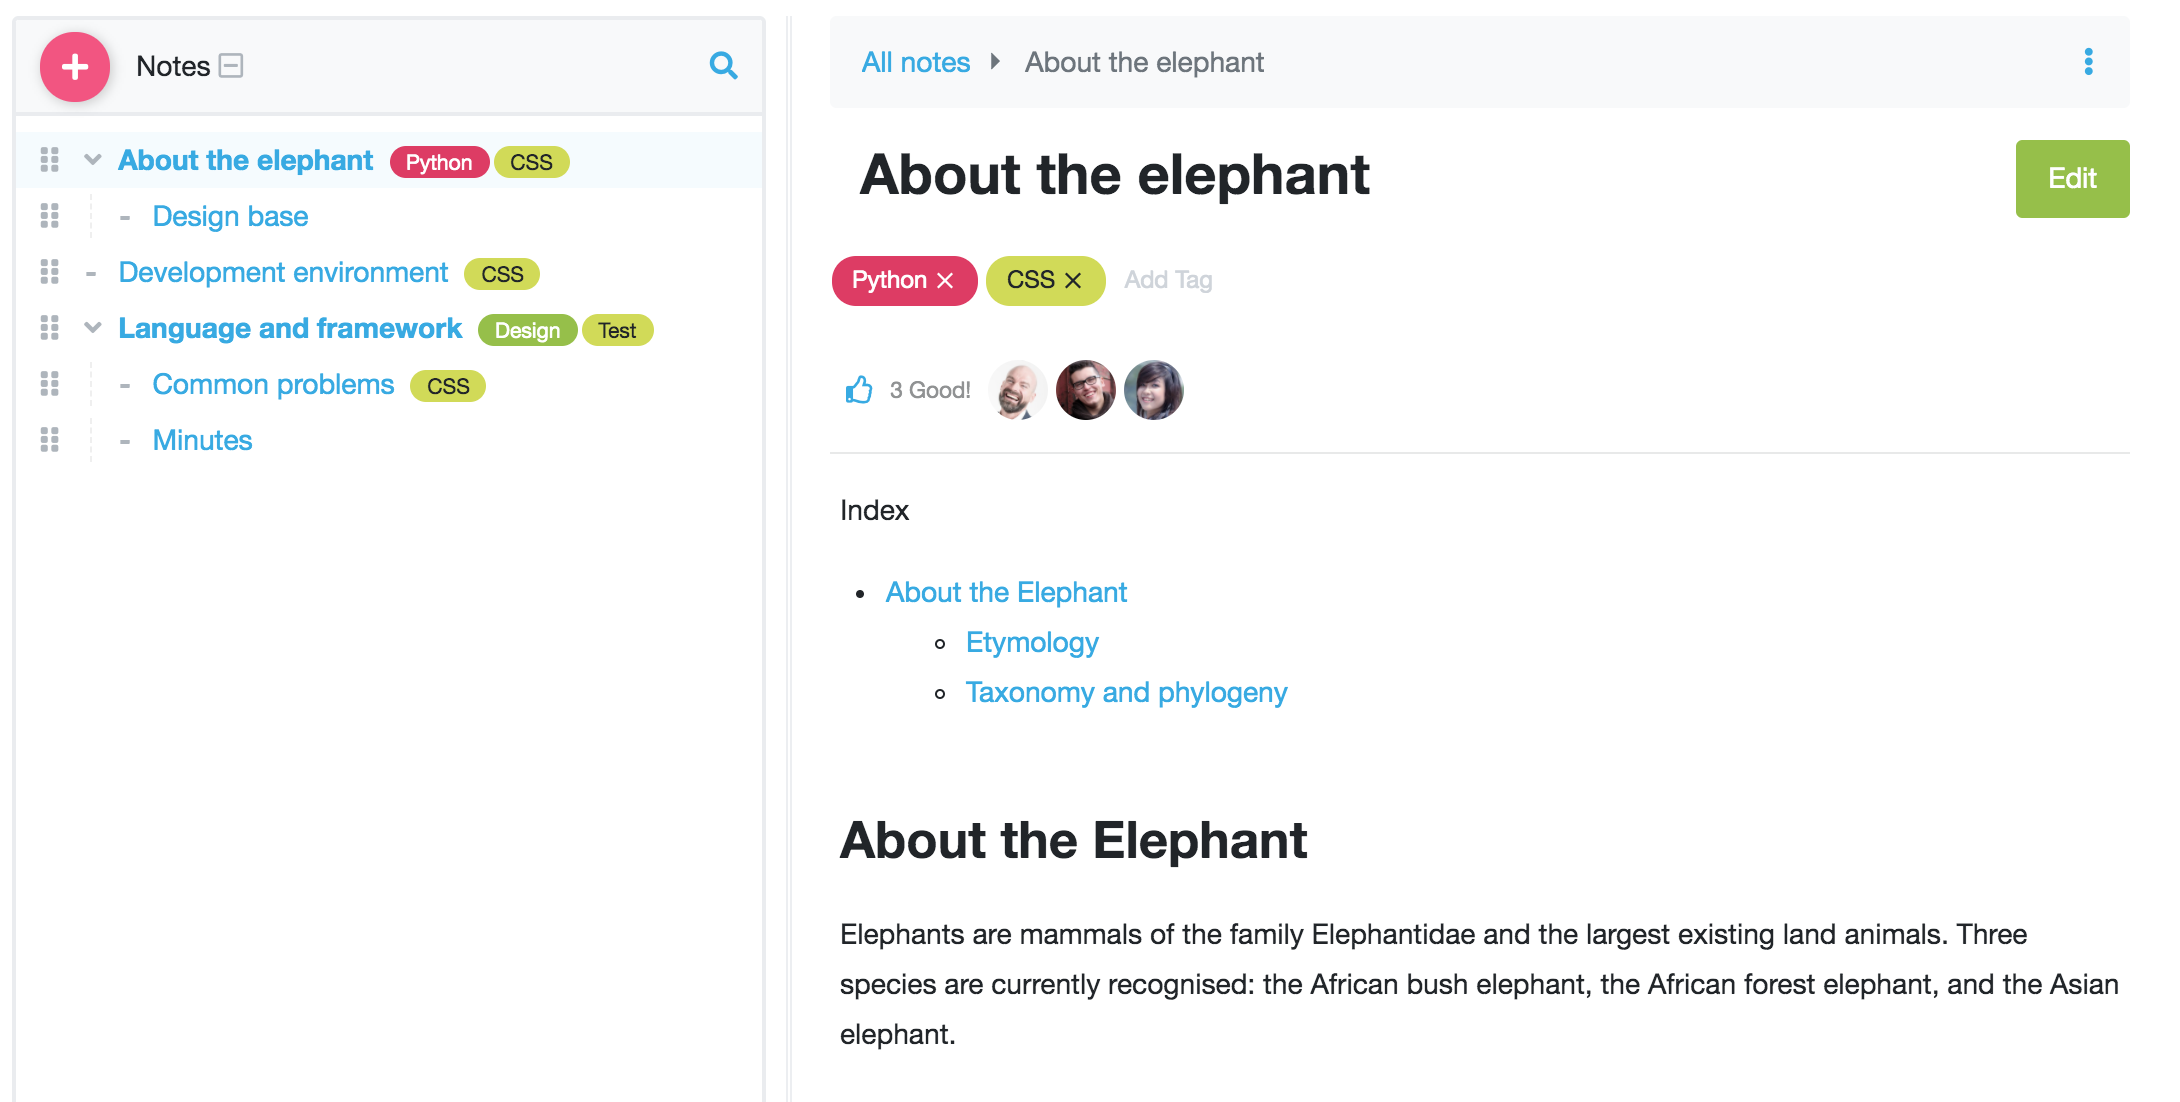The height and width of the screenshot is (1102, 2180).
Task: Go back to All notes in breadcrumb
Action: click(x=915, y=63)
